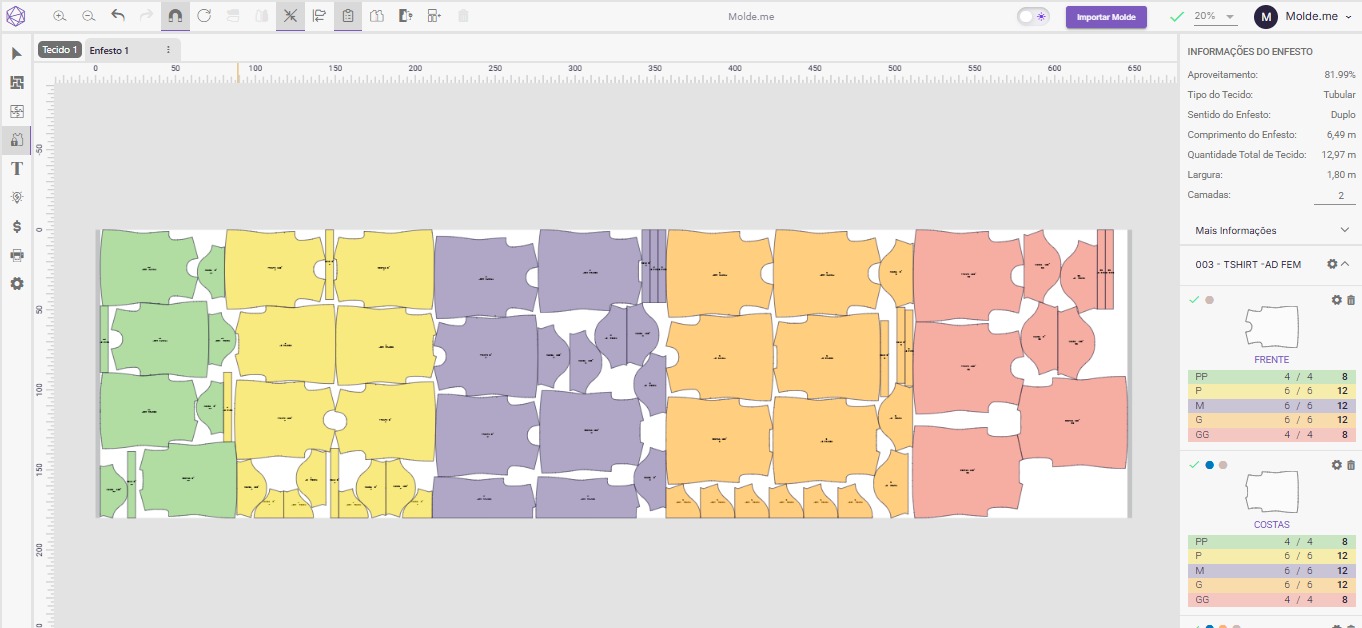Click the zoom in magnifier icon

(x=60, y=16)
